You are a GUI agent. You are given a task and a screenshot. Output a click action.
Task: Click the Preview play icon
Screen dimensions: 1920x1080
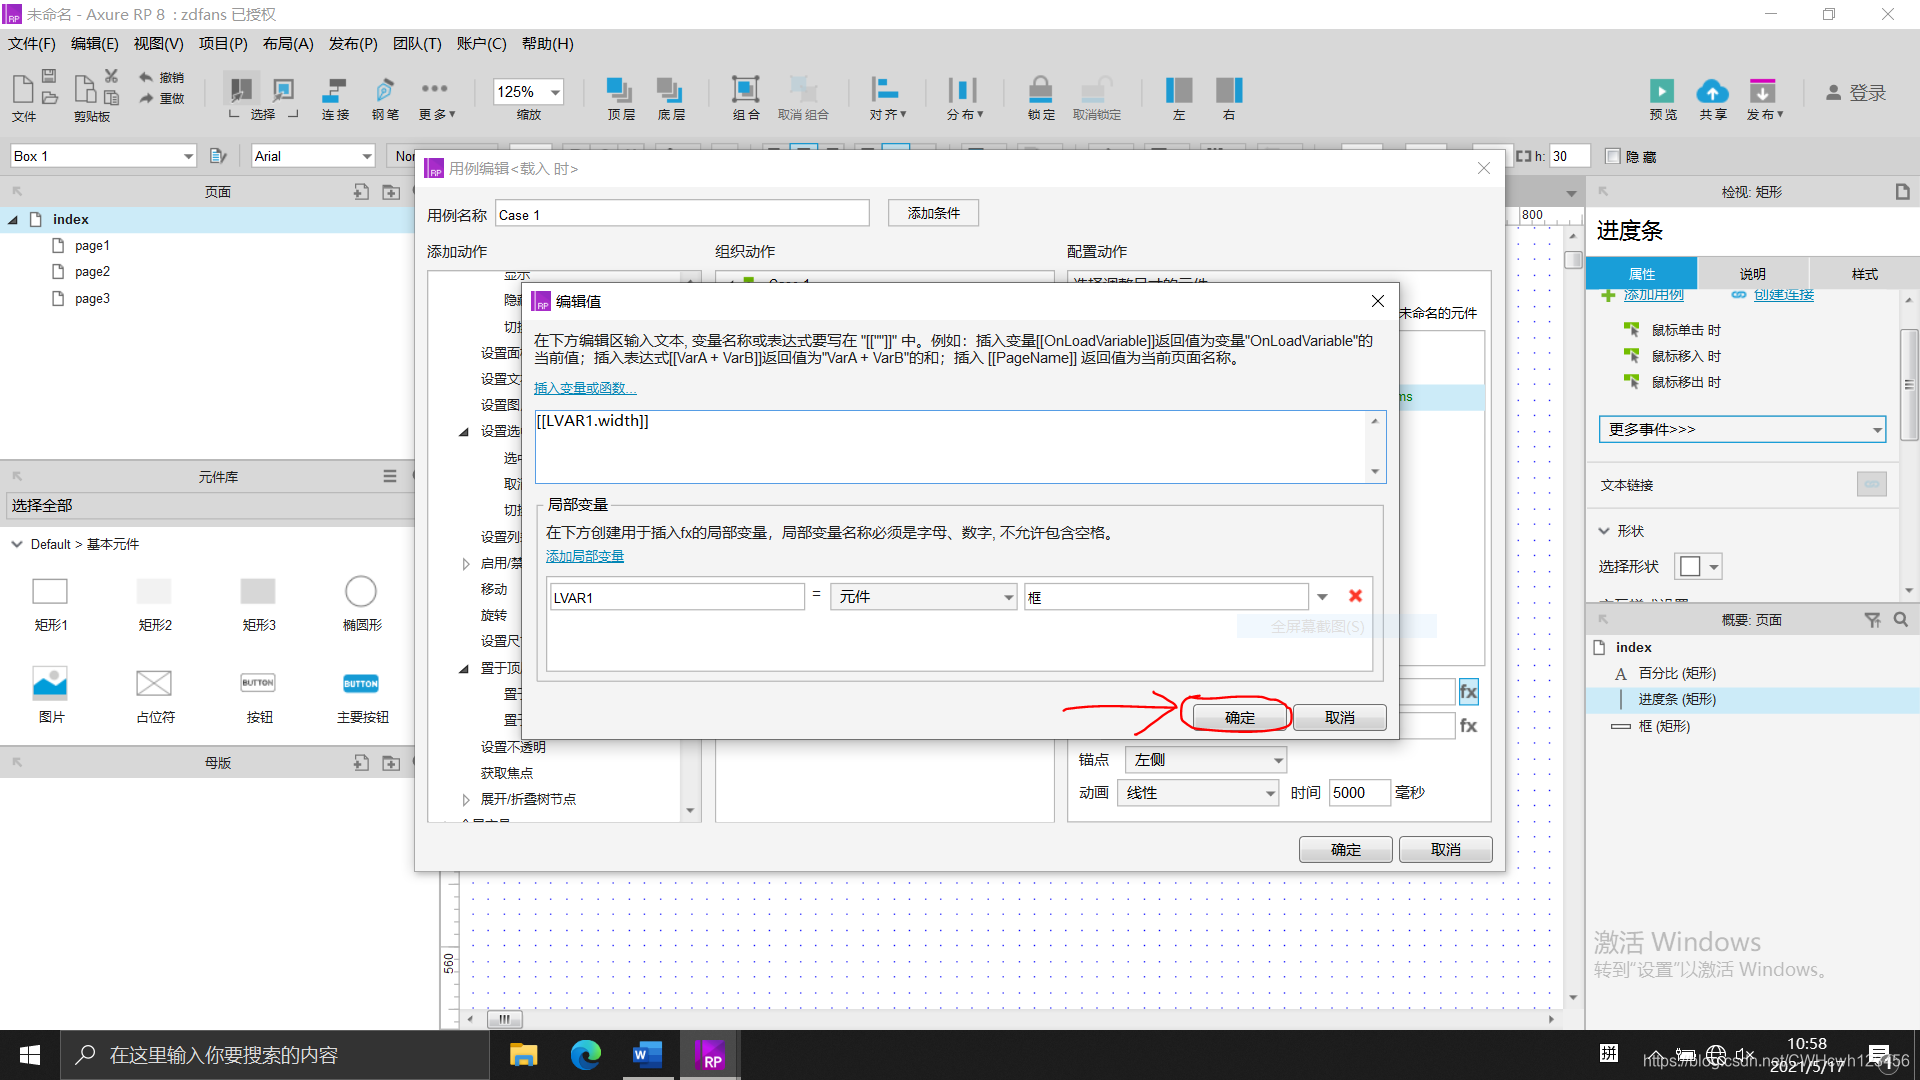tap(1662, 91)
